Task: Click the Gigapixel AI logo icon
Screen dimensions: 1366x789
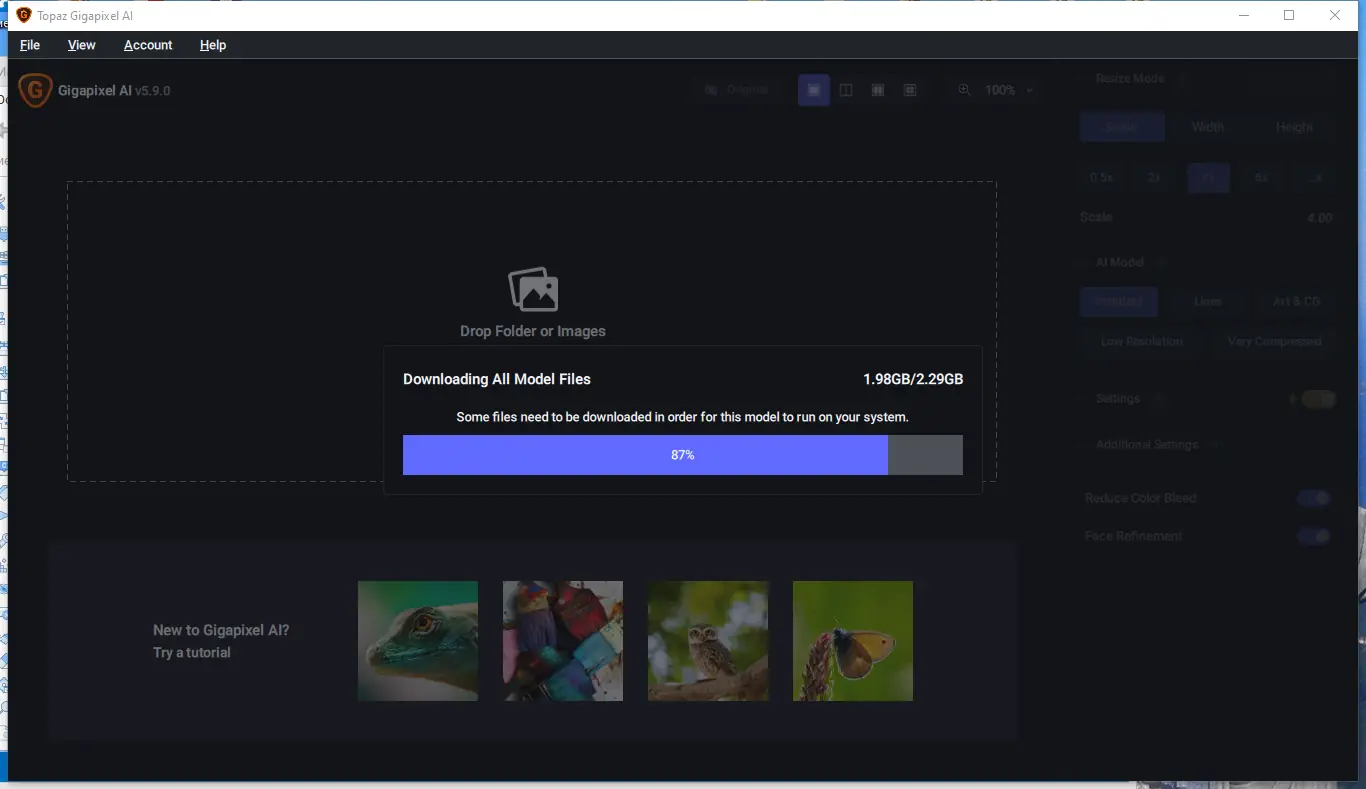Action: [35, 90]
